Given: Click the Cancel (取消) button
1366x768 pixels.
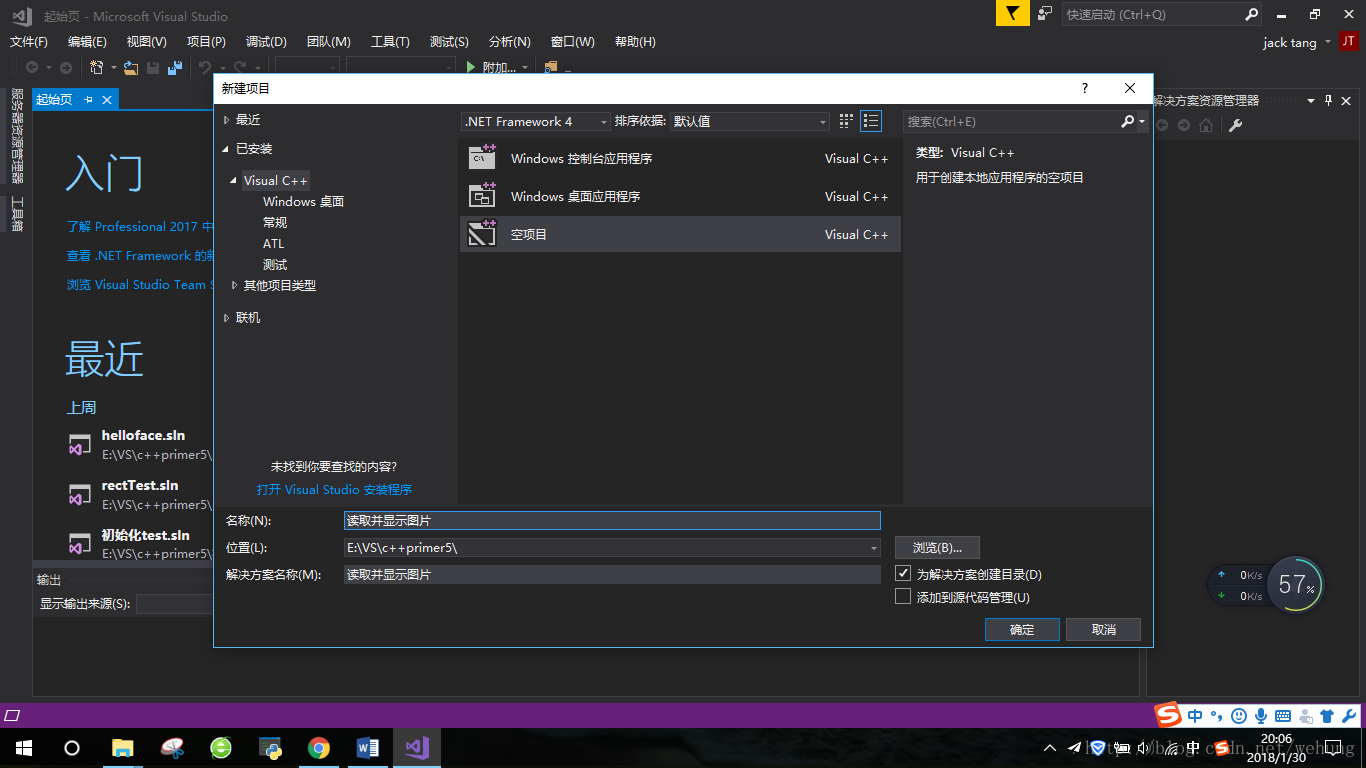Looking at the screenshot, I should coord(1103,629).
